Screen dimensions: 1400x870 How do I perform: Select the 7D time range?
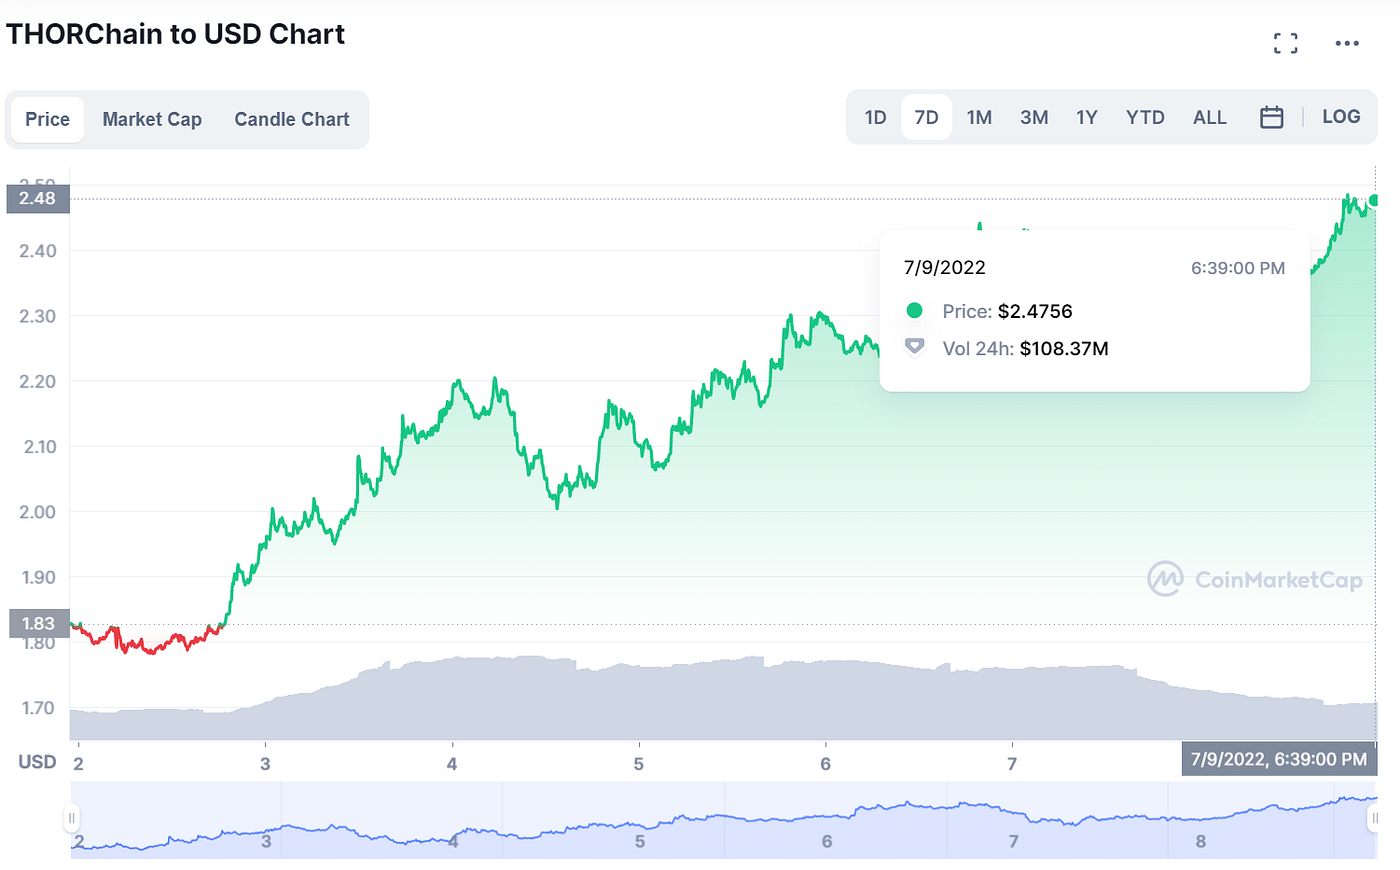926,117
